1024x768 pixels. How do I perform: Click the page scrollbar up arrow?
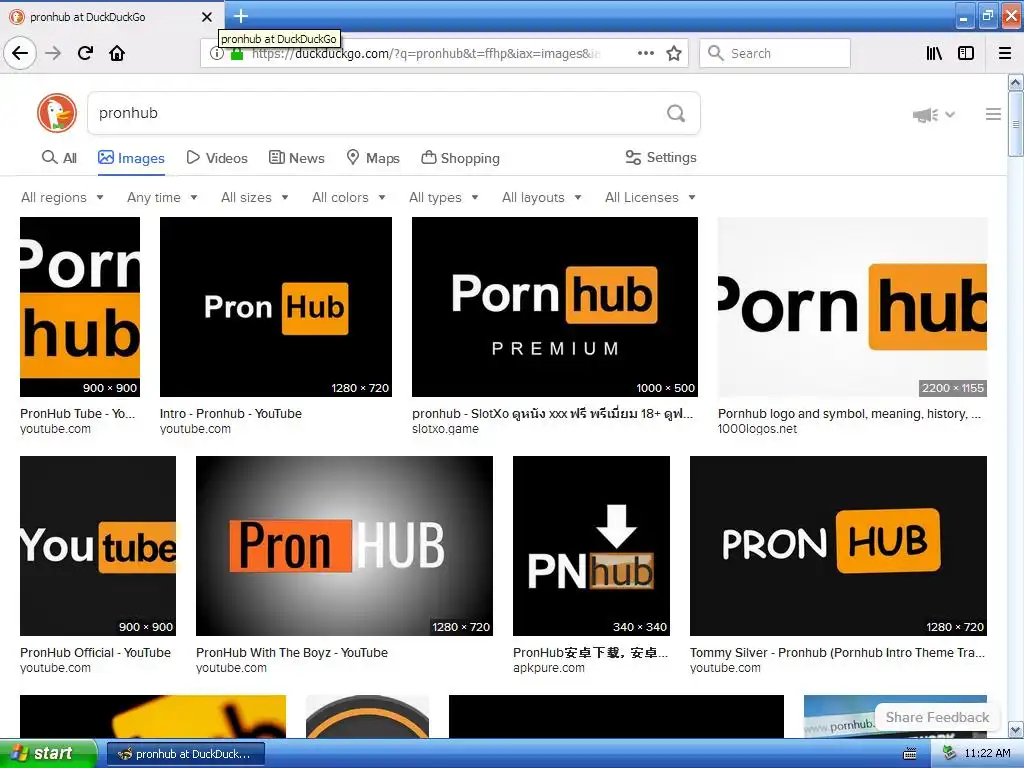[x=1016, y=82]
